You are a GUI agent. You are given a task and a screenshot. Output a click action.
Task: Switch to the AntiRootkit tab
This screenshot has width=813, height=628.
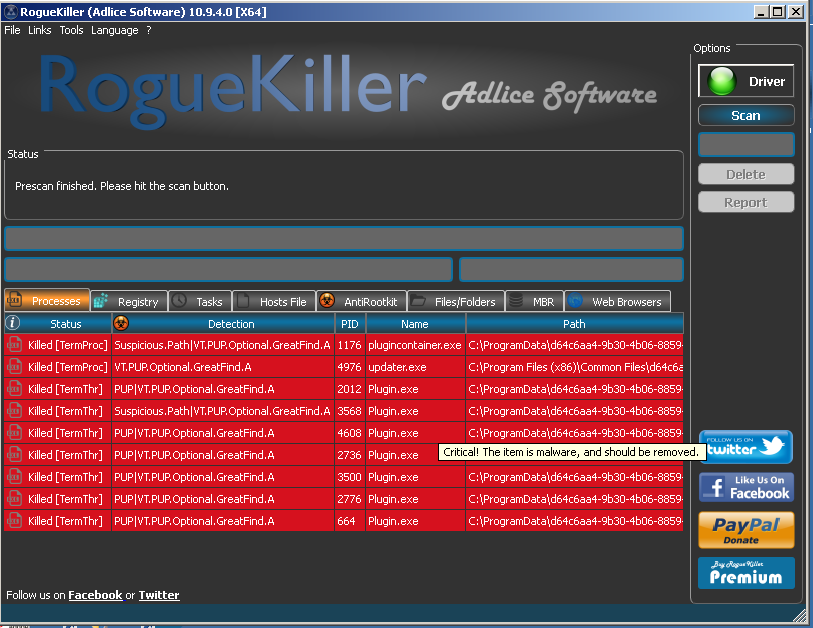click(362, 301)
